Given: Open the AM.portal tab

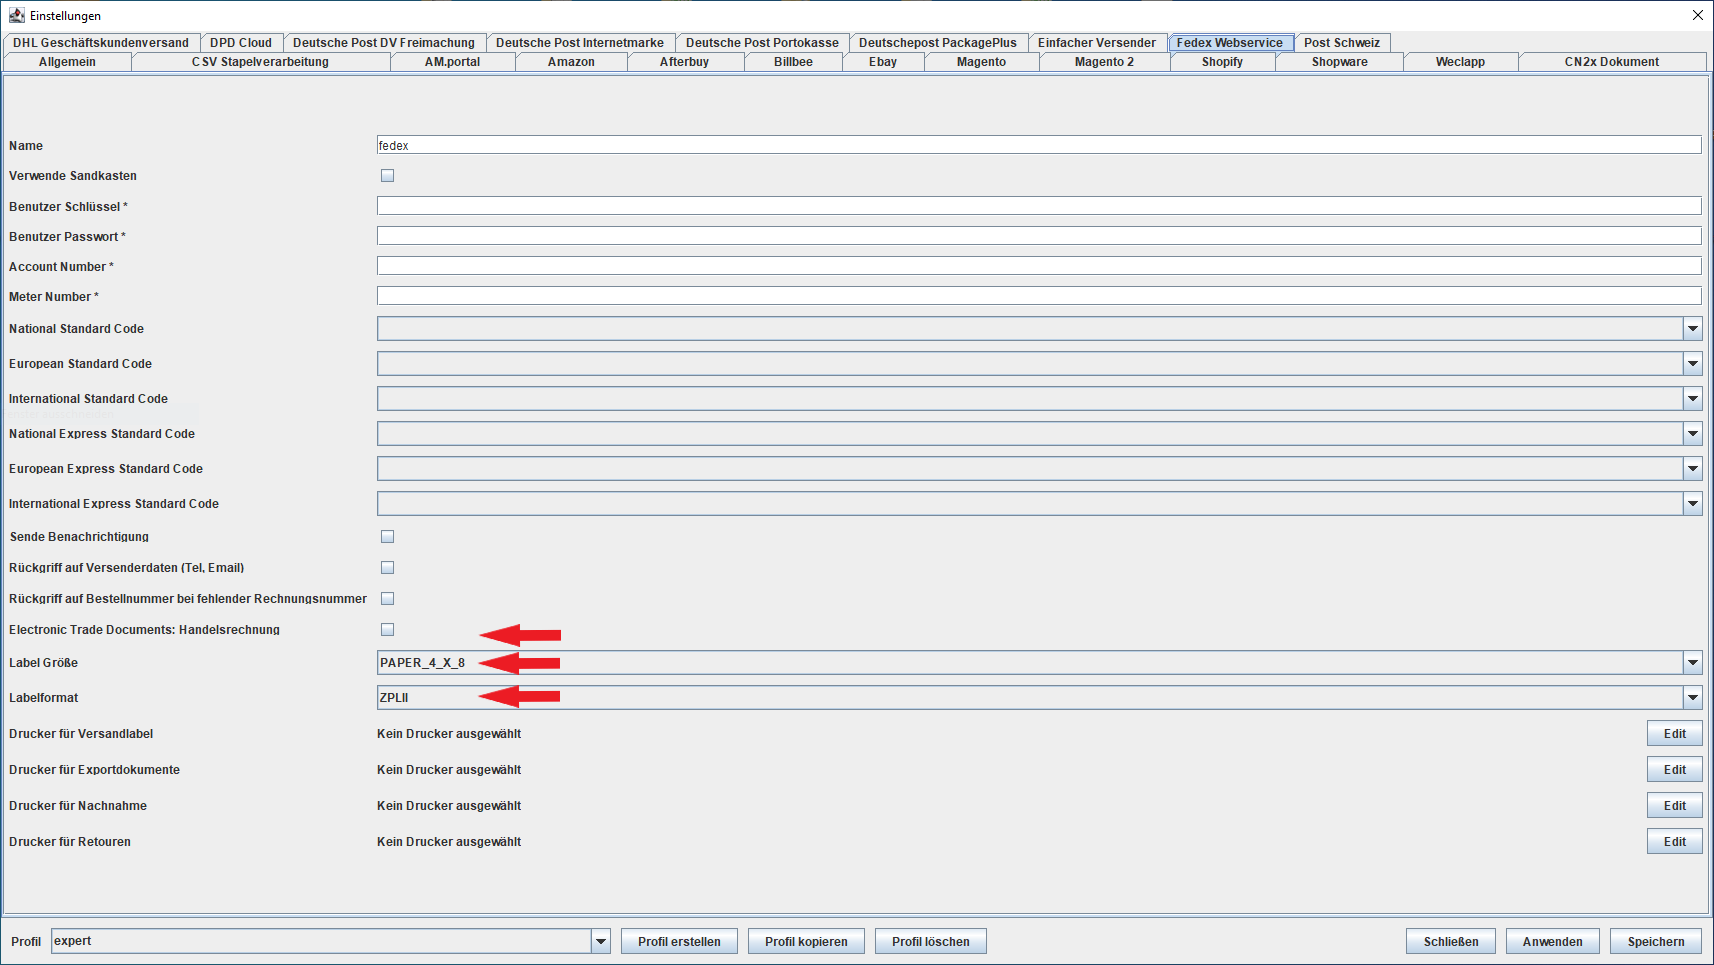Looking at the screenshot, I should [452, 62].
